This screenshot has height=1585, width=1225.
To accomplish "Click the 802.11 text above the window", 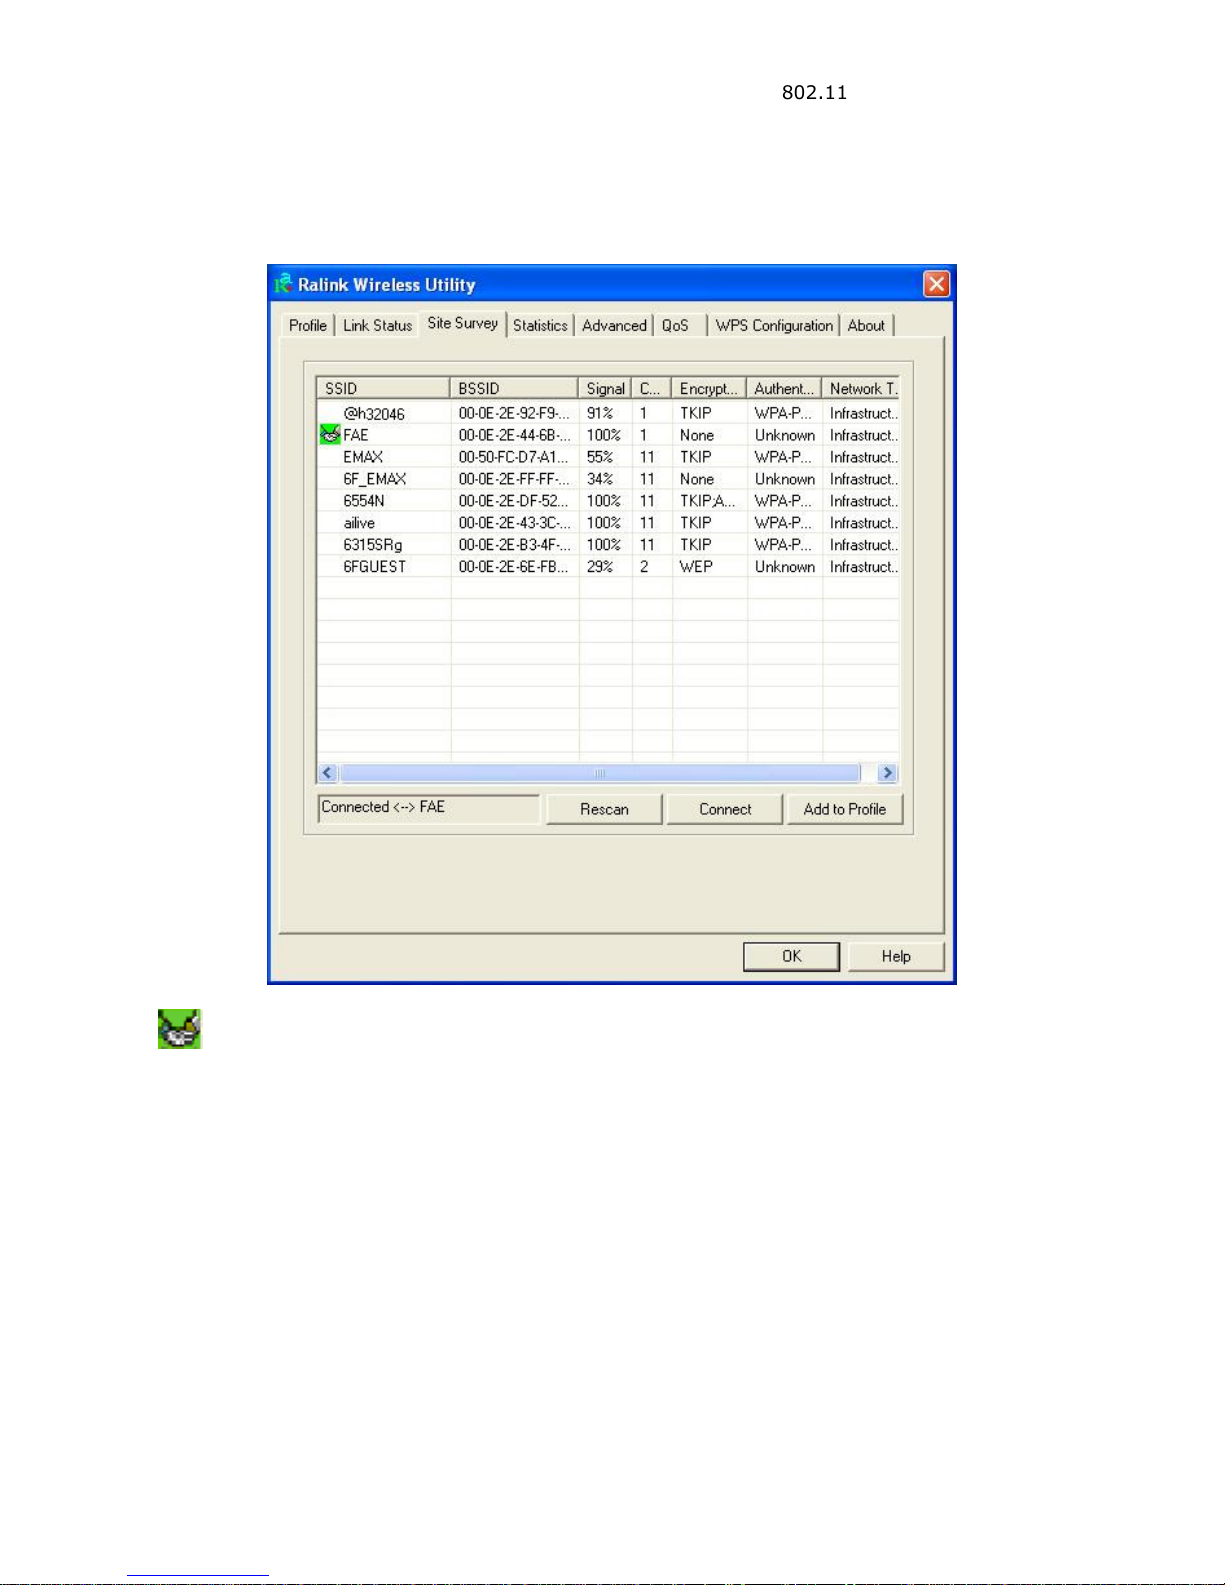I will point(814,92).
